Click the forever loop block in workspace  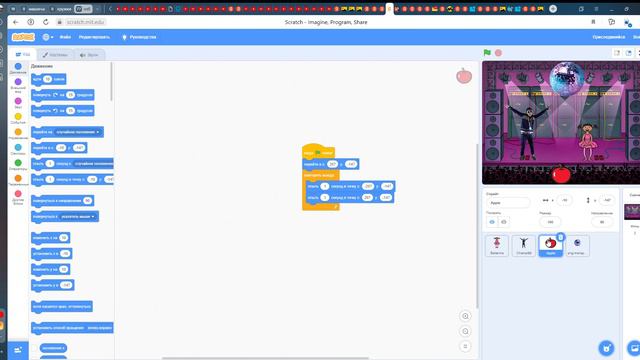point(320,175)
